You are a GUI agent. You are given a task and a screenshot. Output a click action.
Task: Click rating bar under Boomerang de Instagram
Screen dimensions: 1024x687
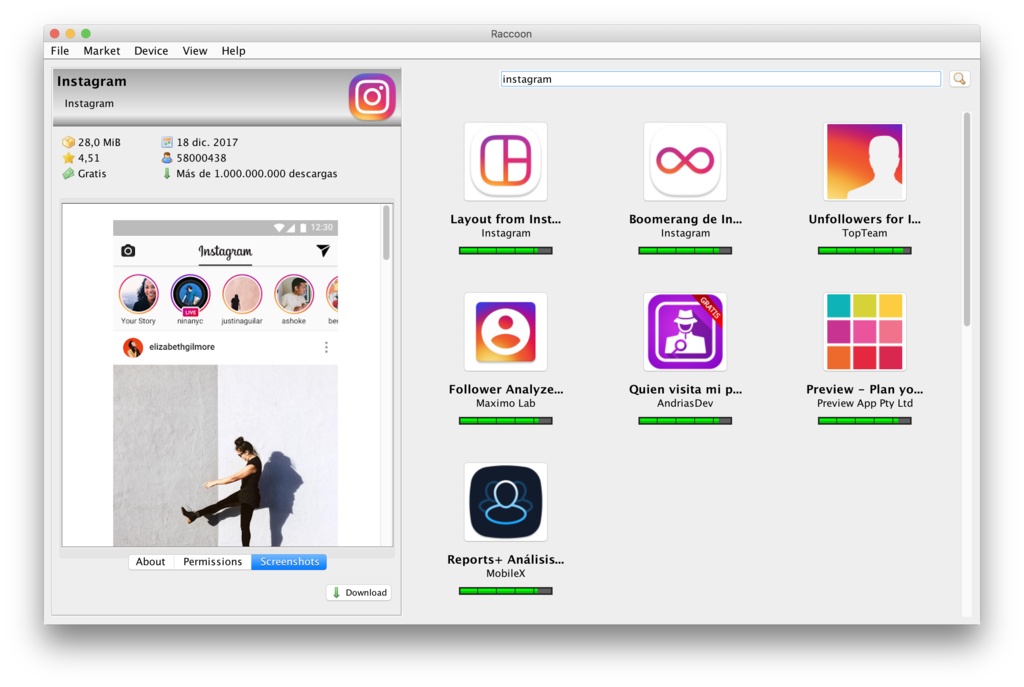coord(685,251)
